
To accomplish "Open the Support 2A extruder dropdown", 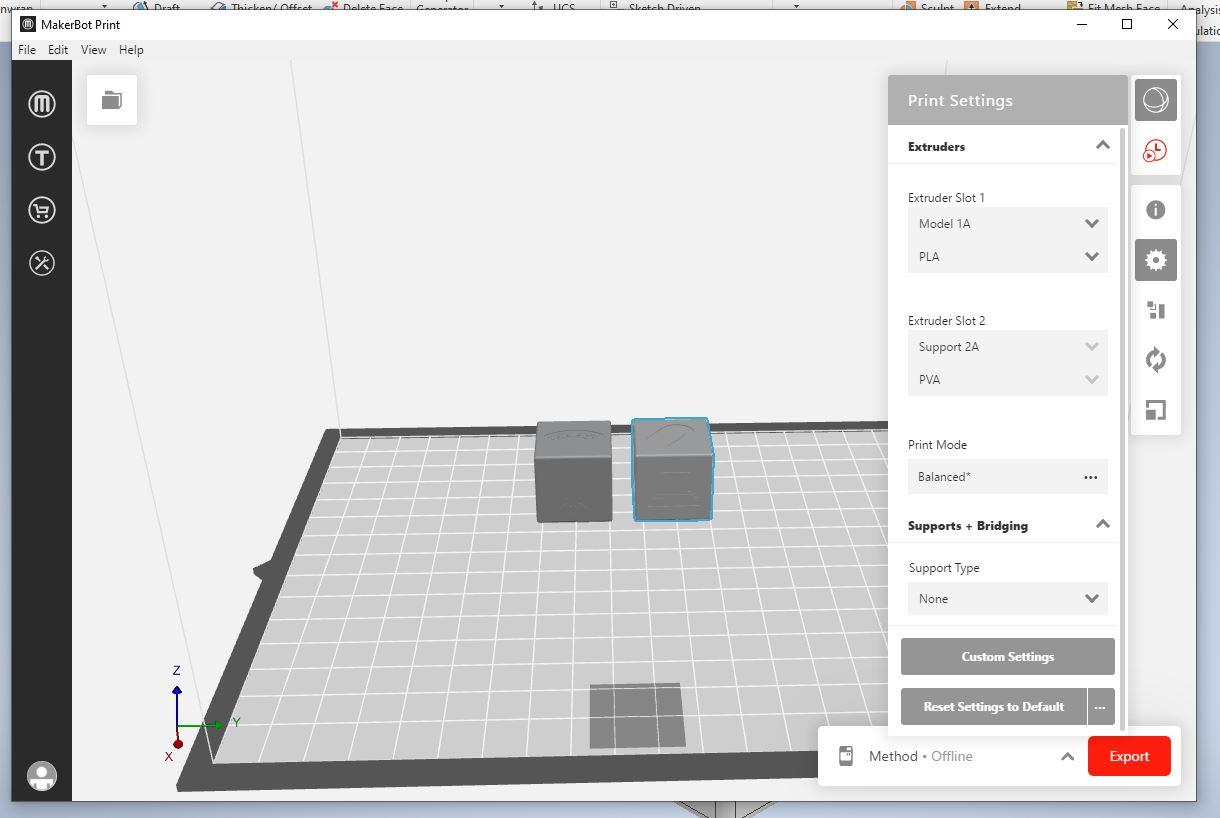I will point(1007,347).
